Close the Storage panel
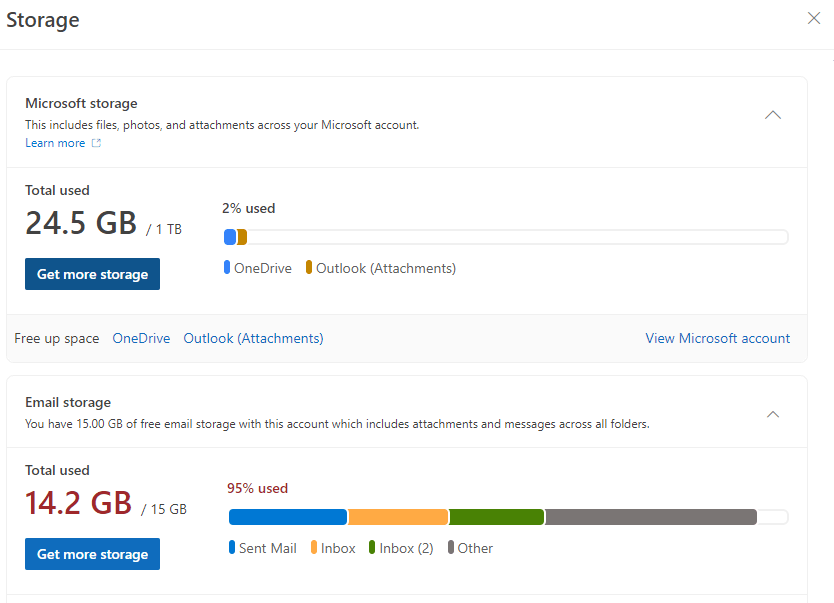Viewport: 834px width, 603px height. (x=814, y=18)
